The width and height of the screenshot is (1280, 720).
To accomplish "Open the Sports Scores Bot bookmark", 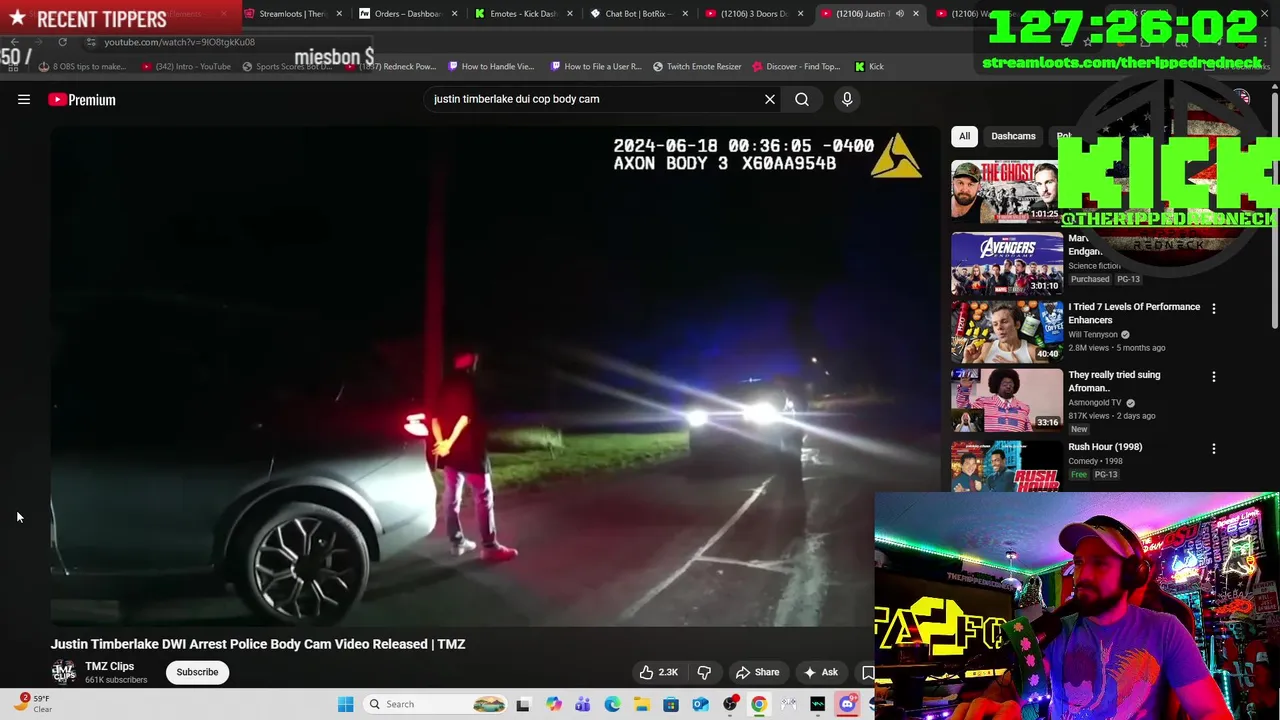I will click(x=287, y=67).
